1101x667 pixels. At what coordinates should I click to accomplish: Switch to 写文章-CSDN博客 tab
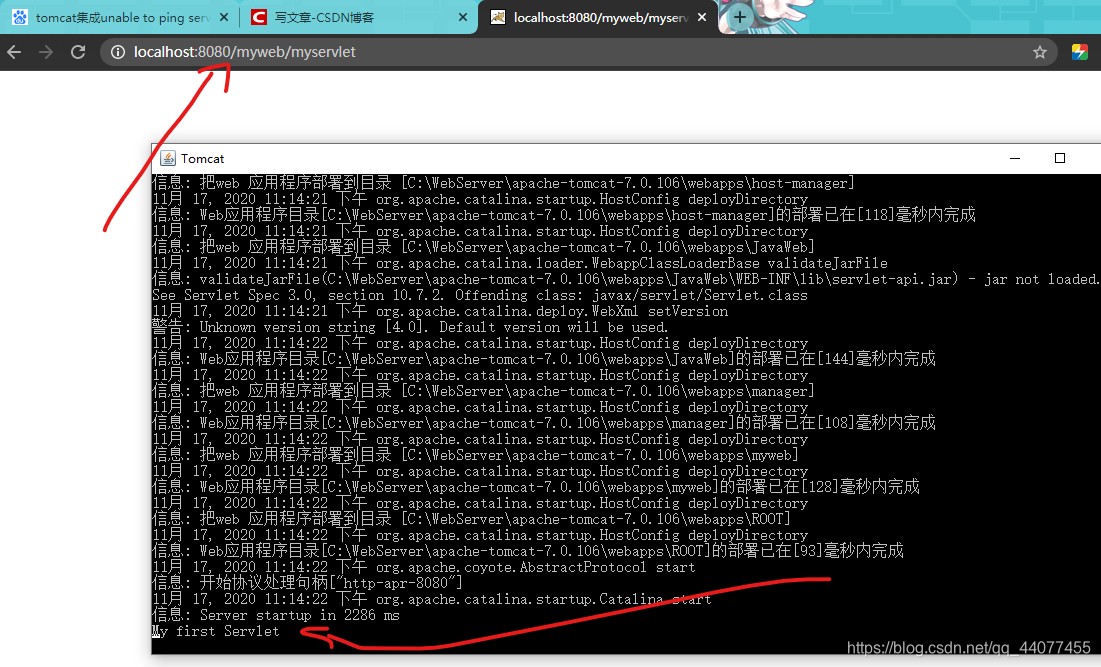tap(358, 18)
